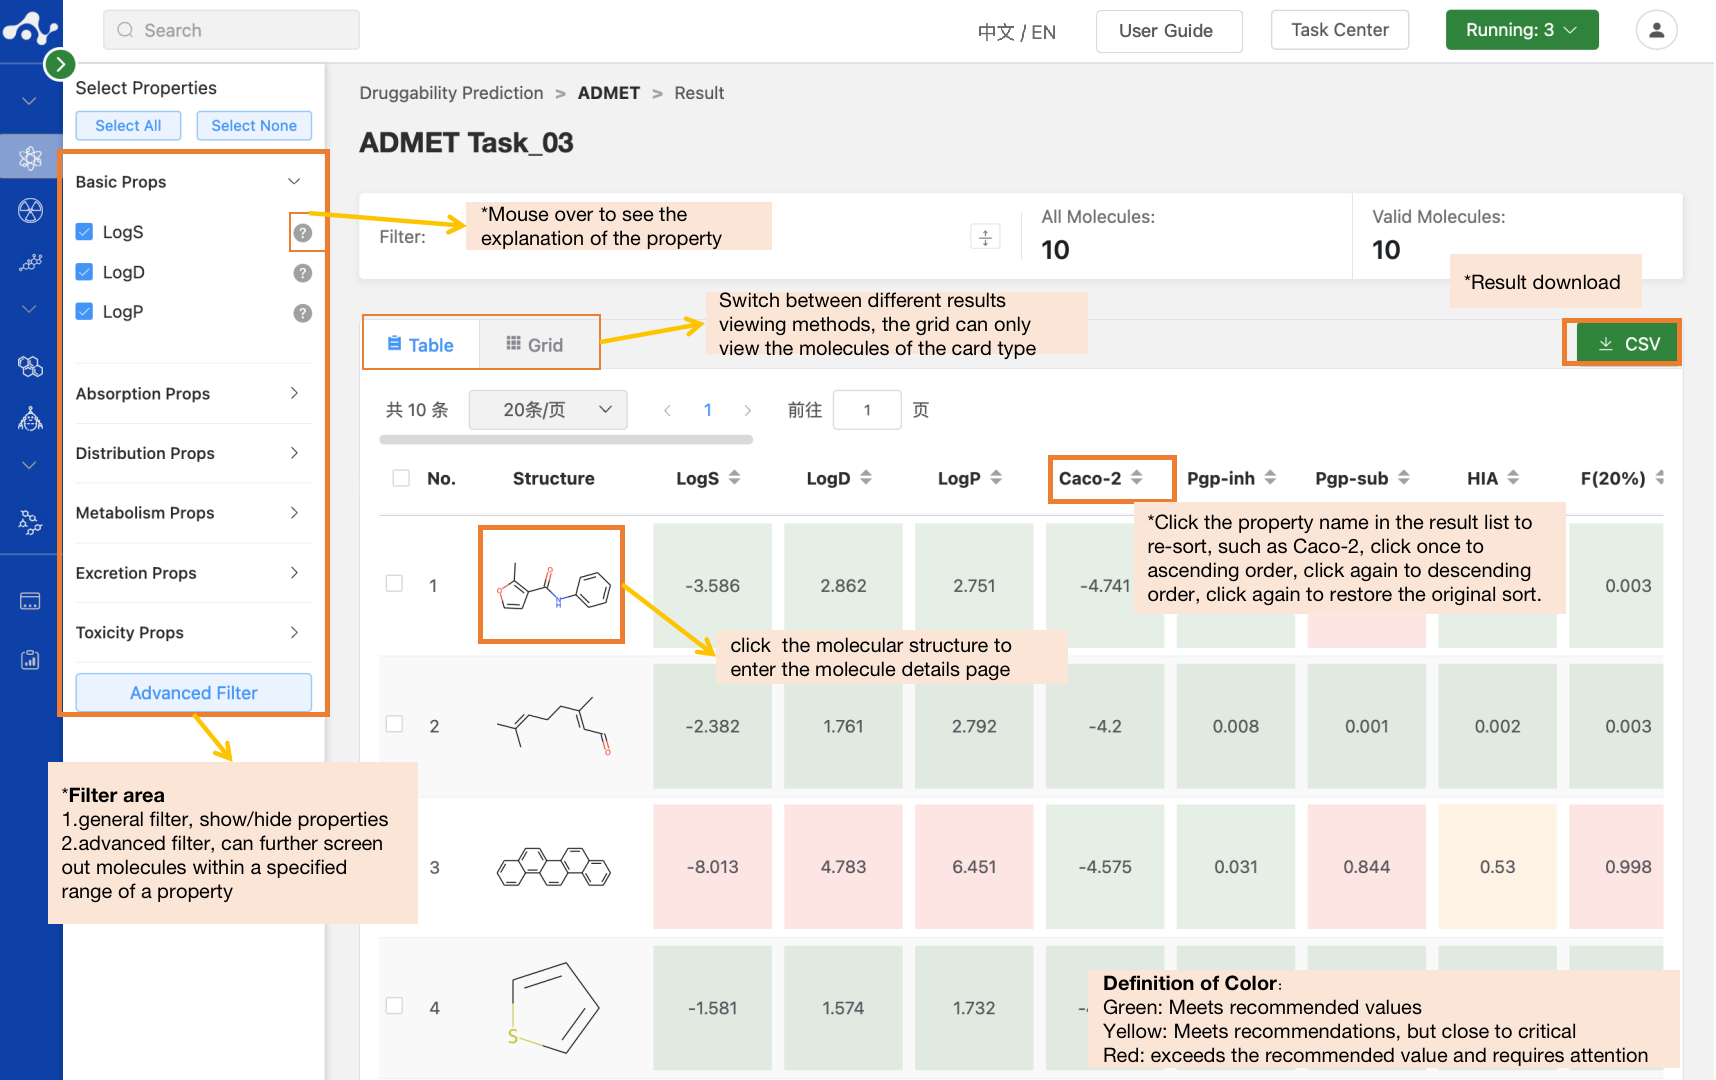
Task: Click the search input field
Action: [x=230, y=30]
